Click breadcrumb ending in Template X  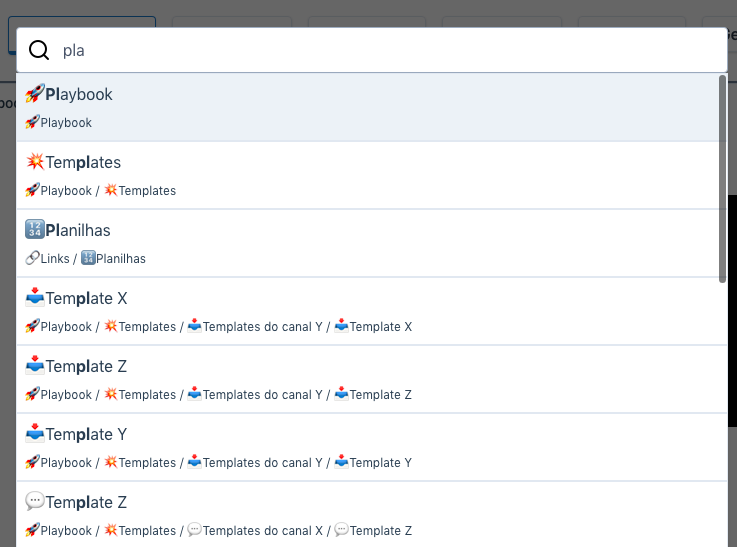pyautogui.click(x=219, y=326)
